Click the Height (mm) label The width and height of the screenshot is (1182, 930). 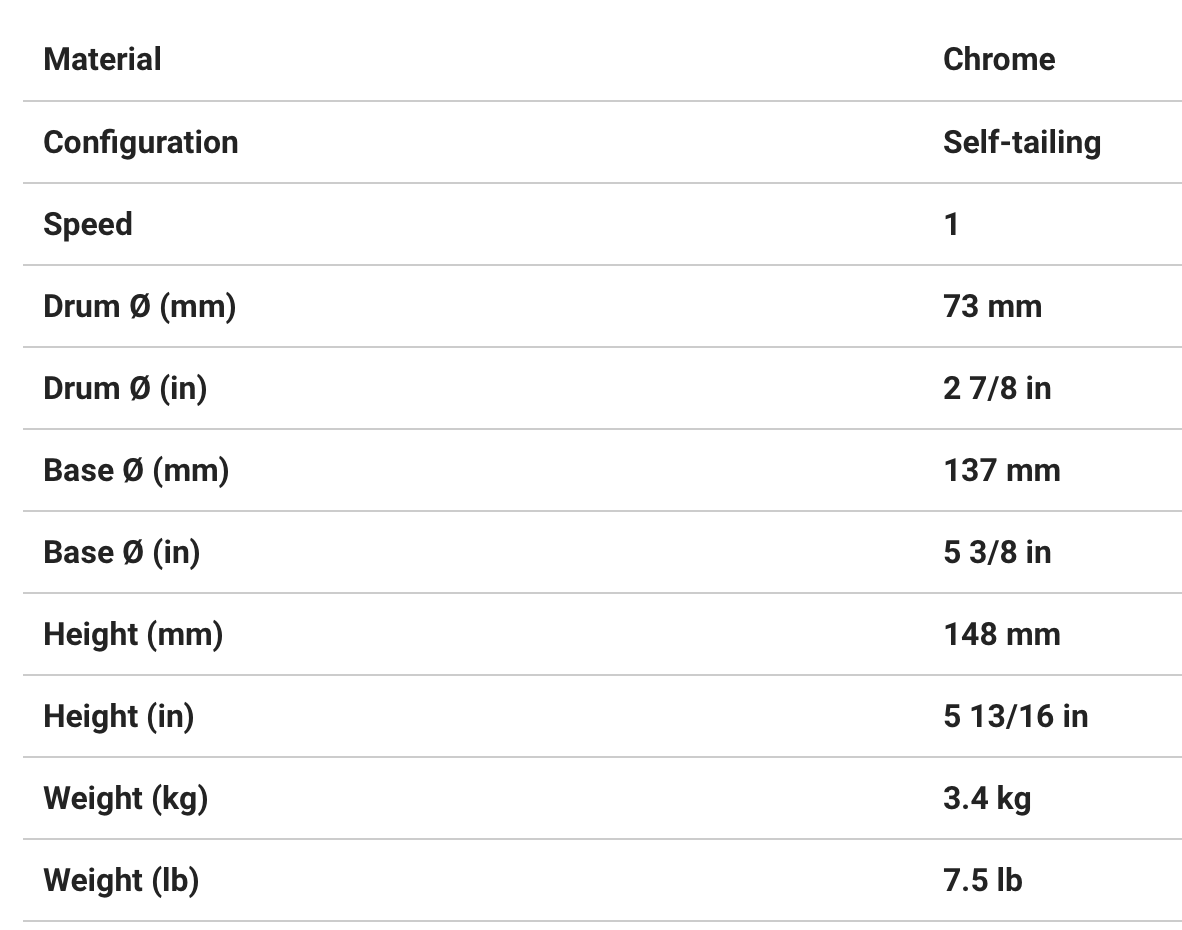click(x=133, y=634)
